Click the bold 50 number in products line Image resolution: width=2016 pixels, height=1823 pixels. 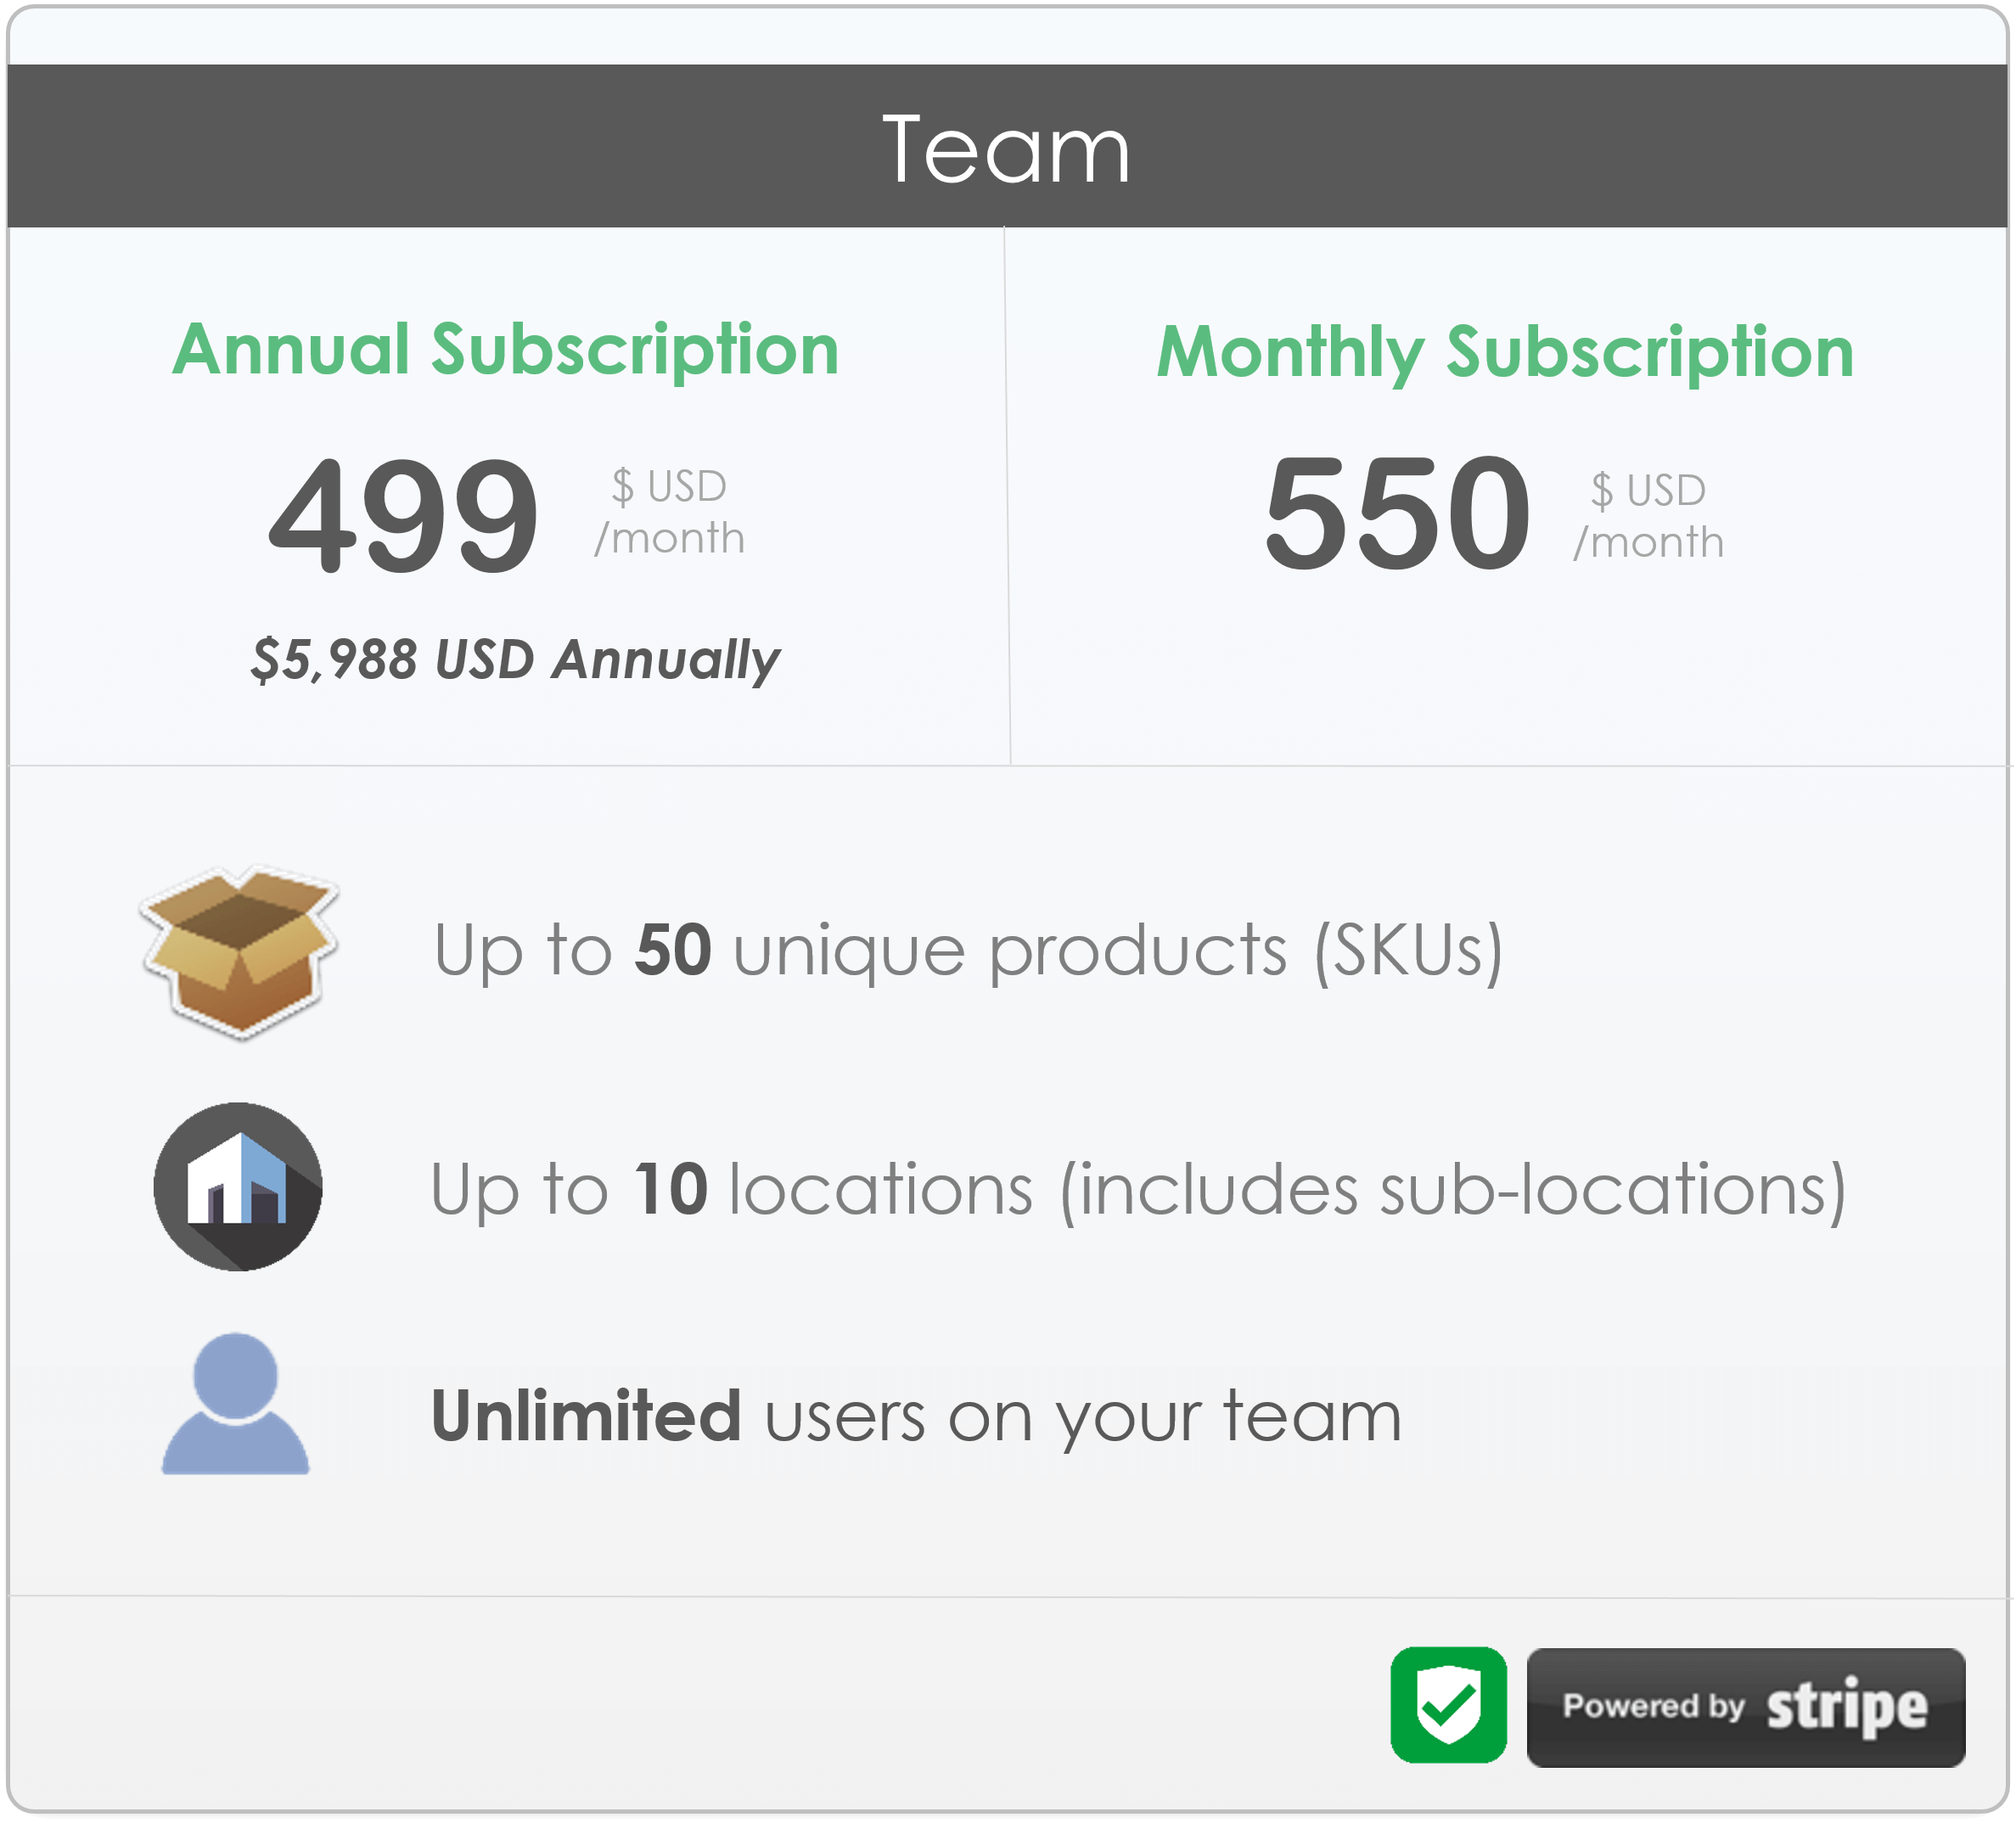(673, 949)
